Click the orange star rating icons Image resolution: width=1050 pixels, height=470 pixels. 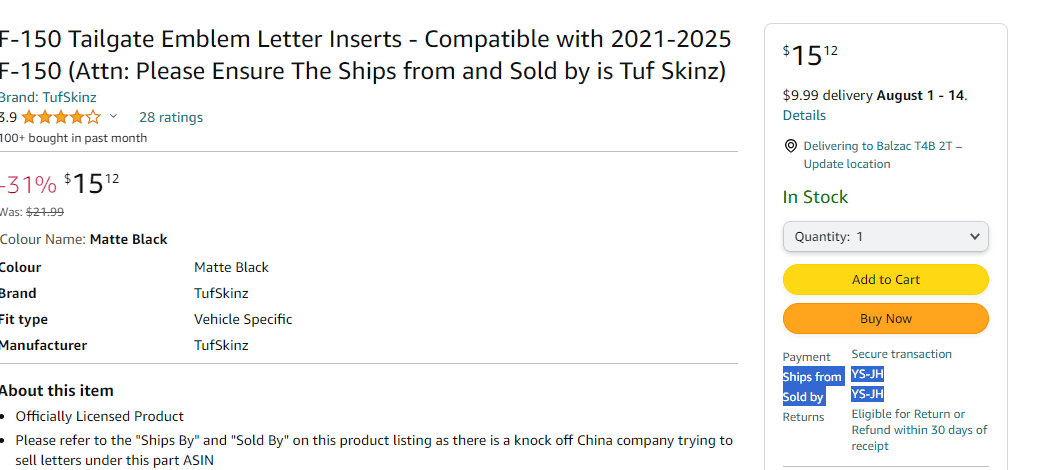[61, 117]
